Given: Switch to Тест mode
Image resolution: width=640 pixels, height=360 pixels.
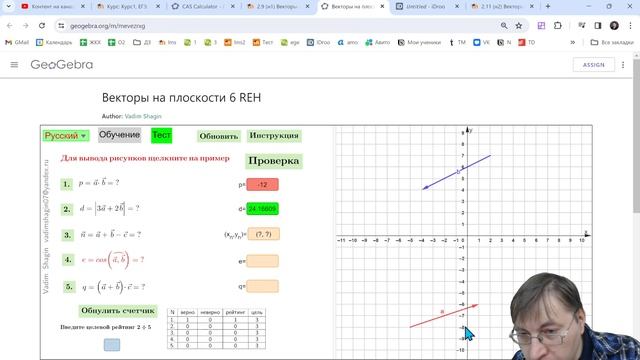Looking at the screenshot, I should (x=161, y=136).
